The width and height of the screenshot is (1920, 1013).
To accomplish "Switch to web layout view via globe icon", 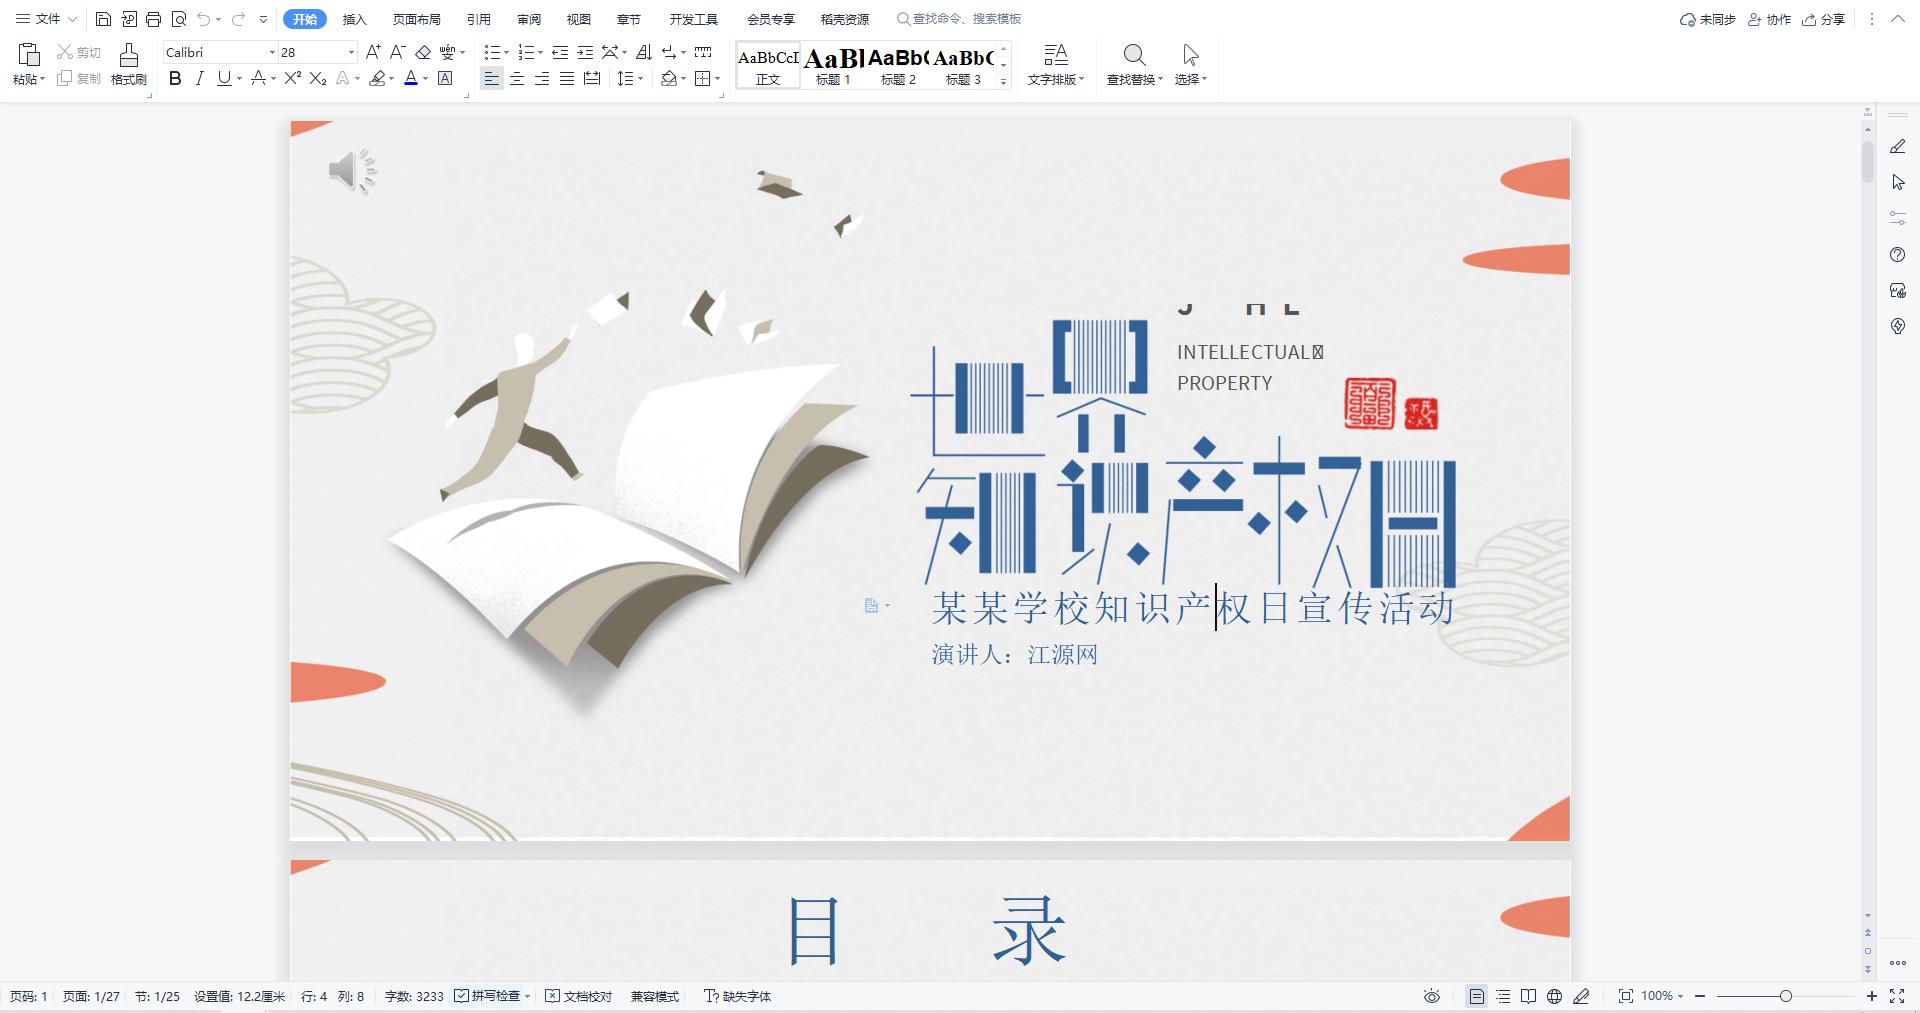I will pos(1553,996).
